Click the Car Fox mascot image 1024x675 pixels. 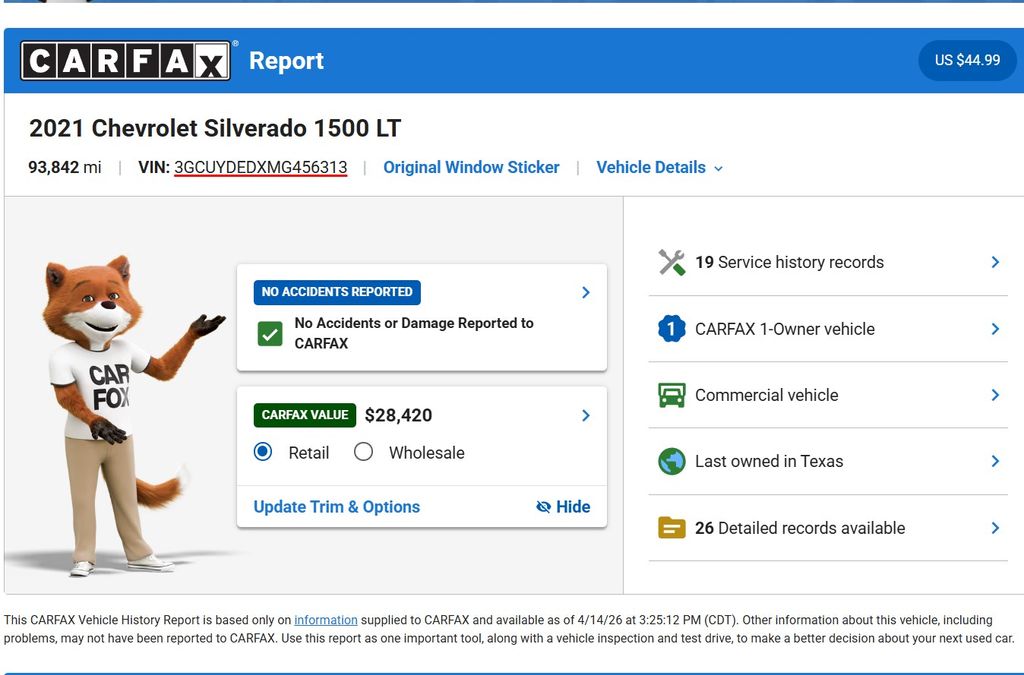[110, 410]
